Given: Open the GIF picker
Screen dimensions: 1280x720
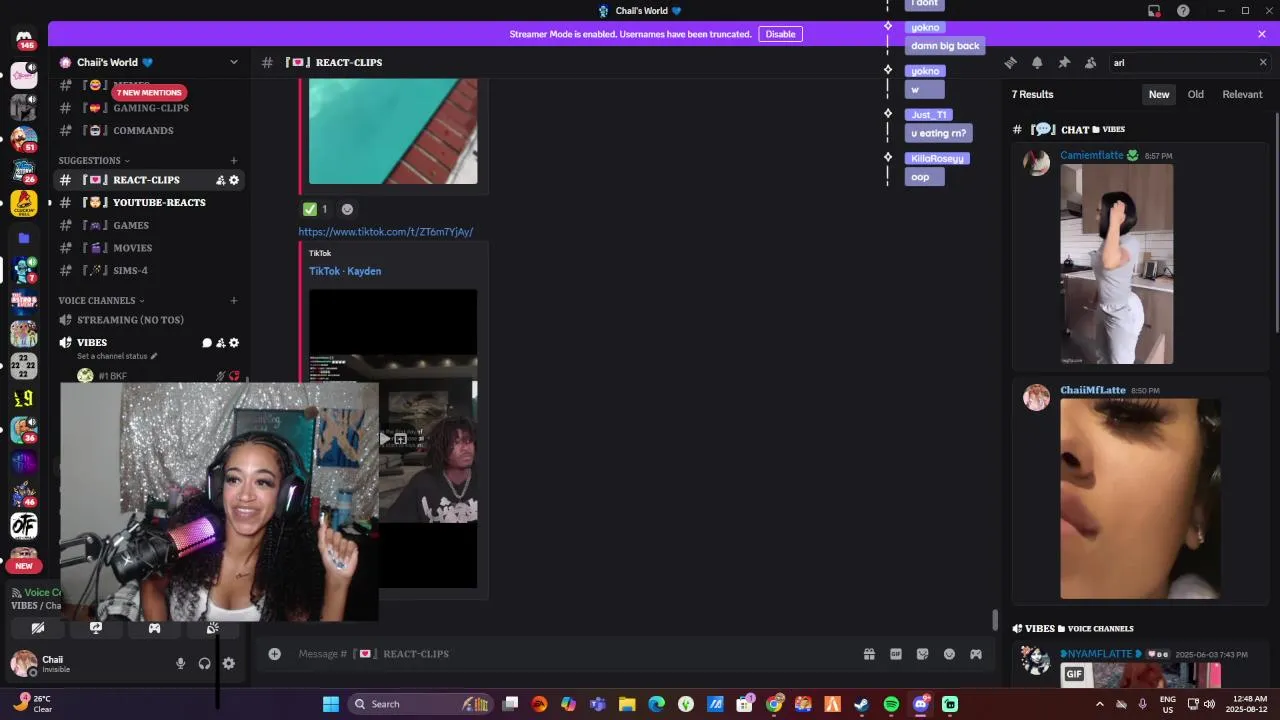Looking at the screenshot, I should [x=896, y=654].
